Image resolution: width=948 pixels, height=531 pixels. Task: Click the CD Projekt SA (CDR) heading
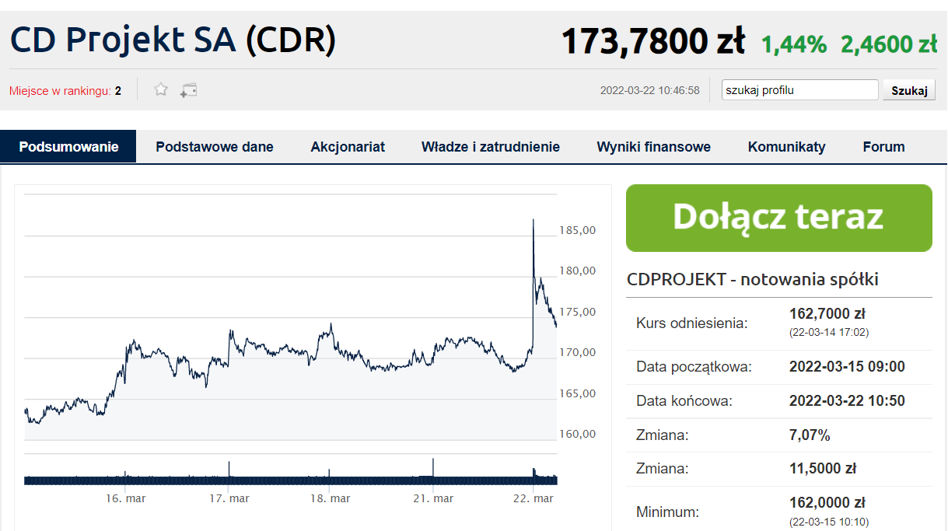coord(173,40)
